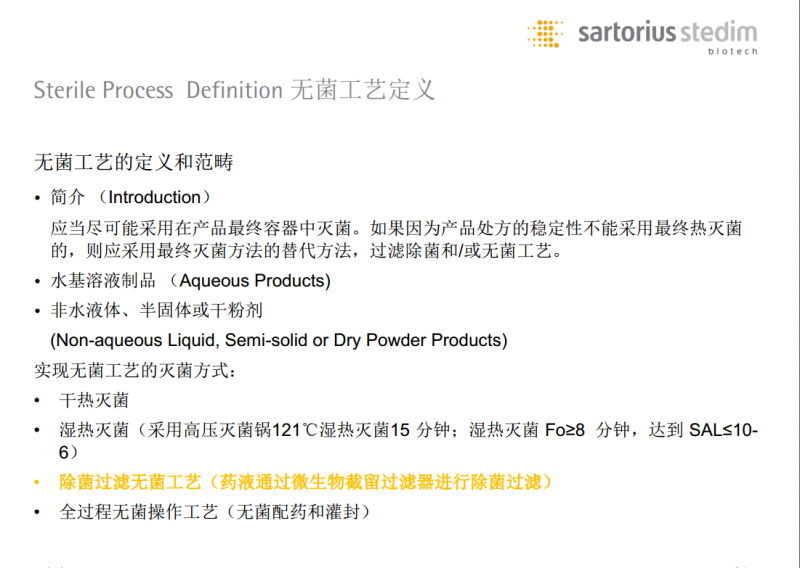This screenshot has height=568, width=800.
Task: Click the heading '无菌工艺的定义和范畴'
Action: 134,161
